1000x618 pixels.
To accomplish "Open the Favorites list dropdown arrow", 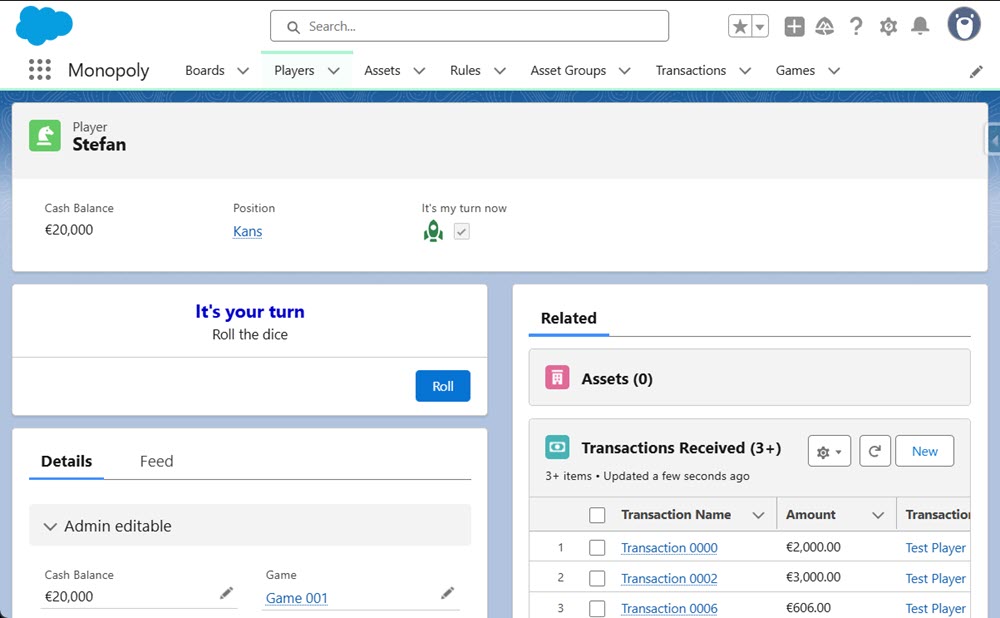I will 760,27.
